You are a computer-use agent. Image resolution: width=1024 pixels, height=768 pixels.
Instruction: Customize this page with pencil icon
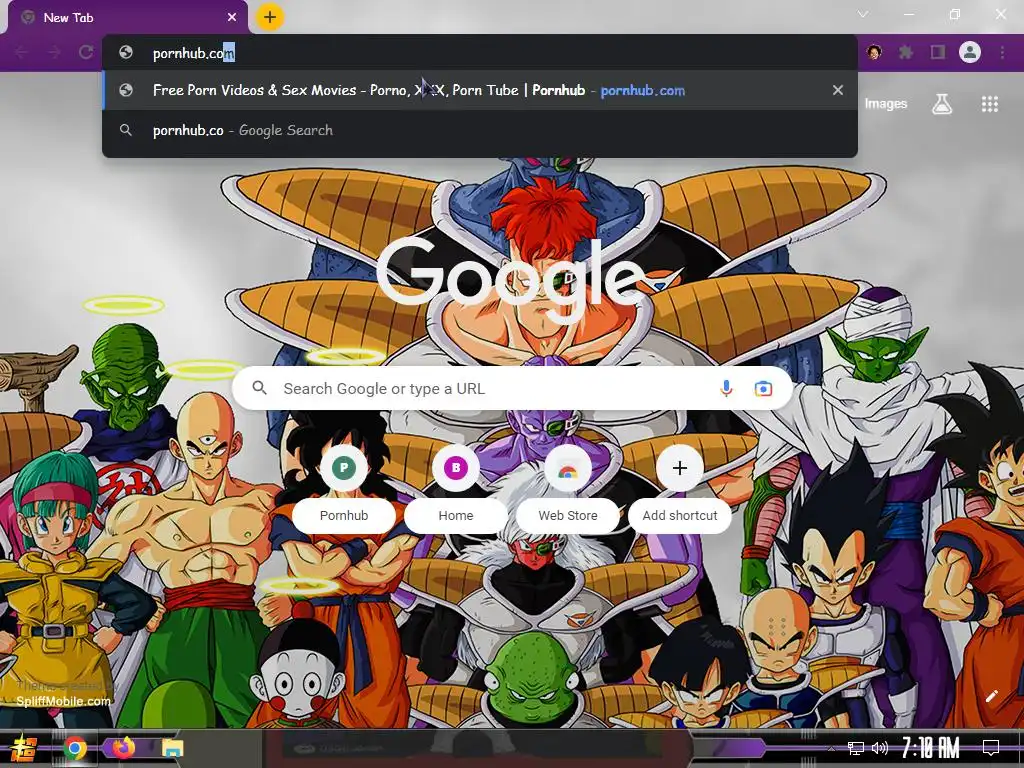(x=991, y=696)
